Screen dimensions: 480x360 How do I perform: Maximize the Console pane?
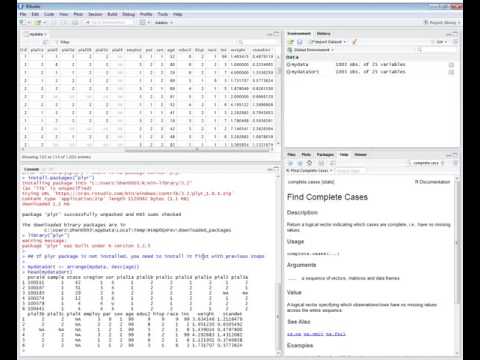276,170
